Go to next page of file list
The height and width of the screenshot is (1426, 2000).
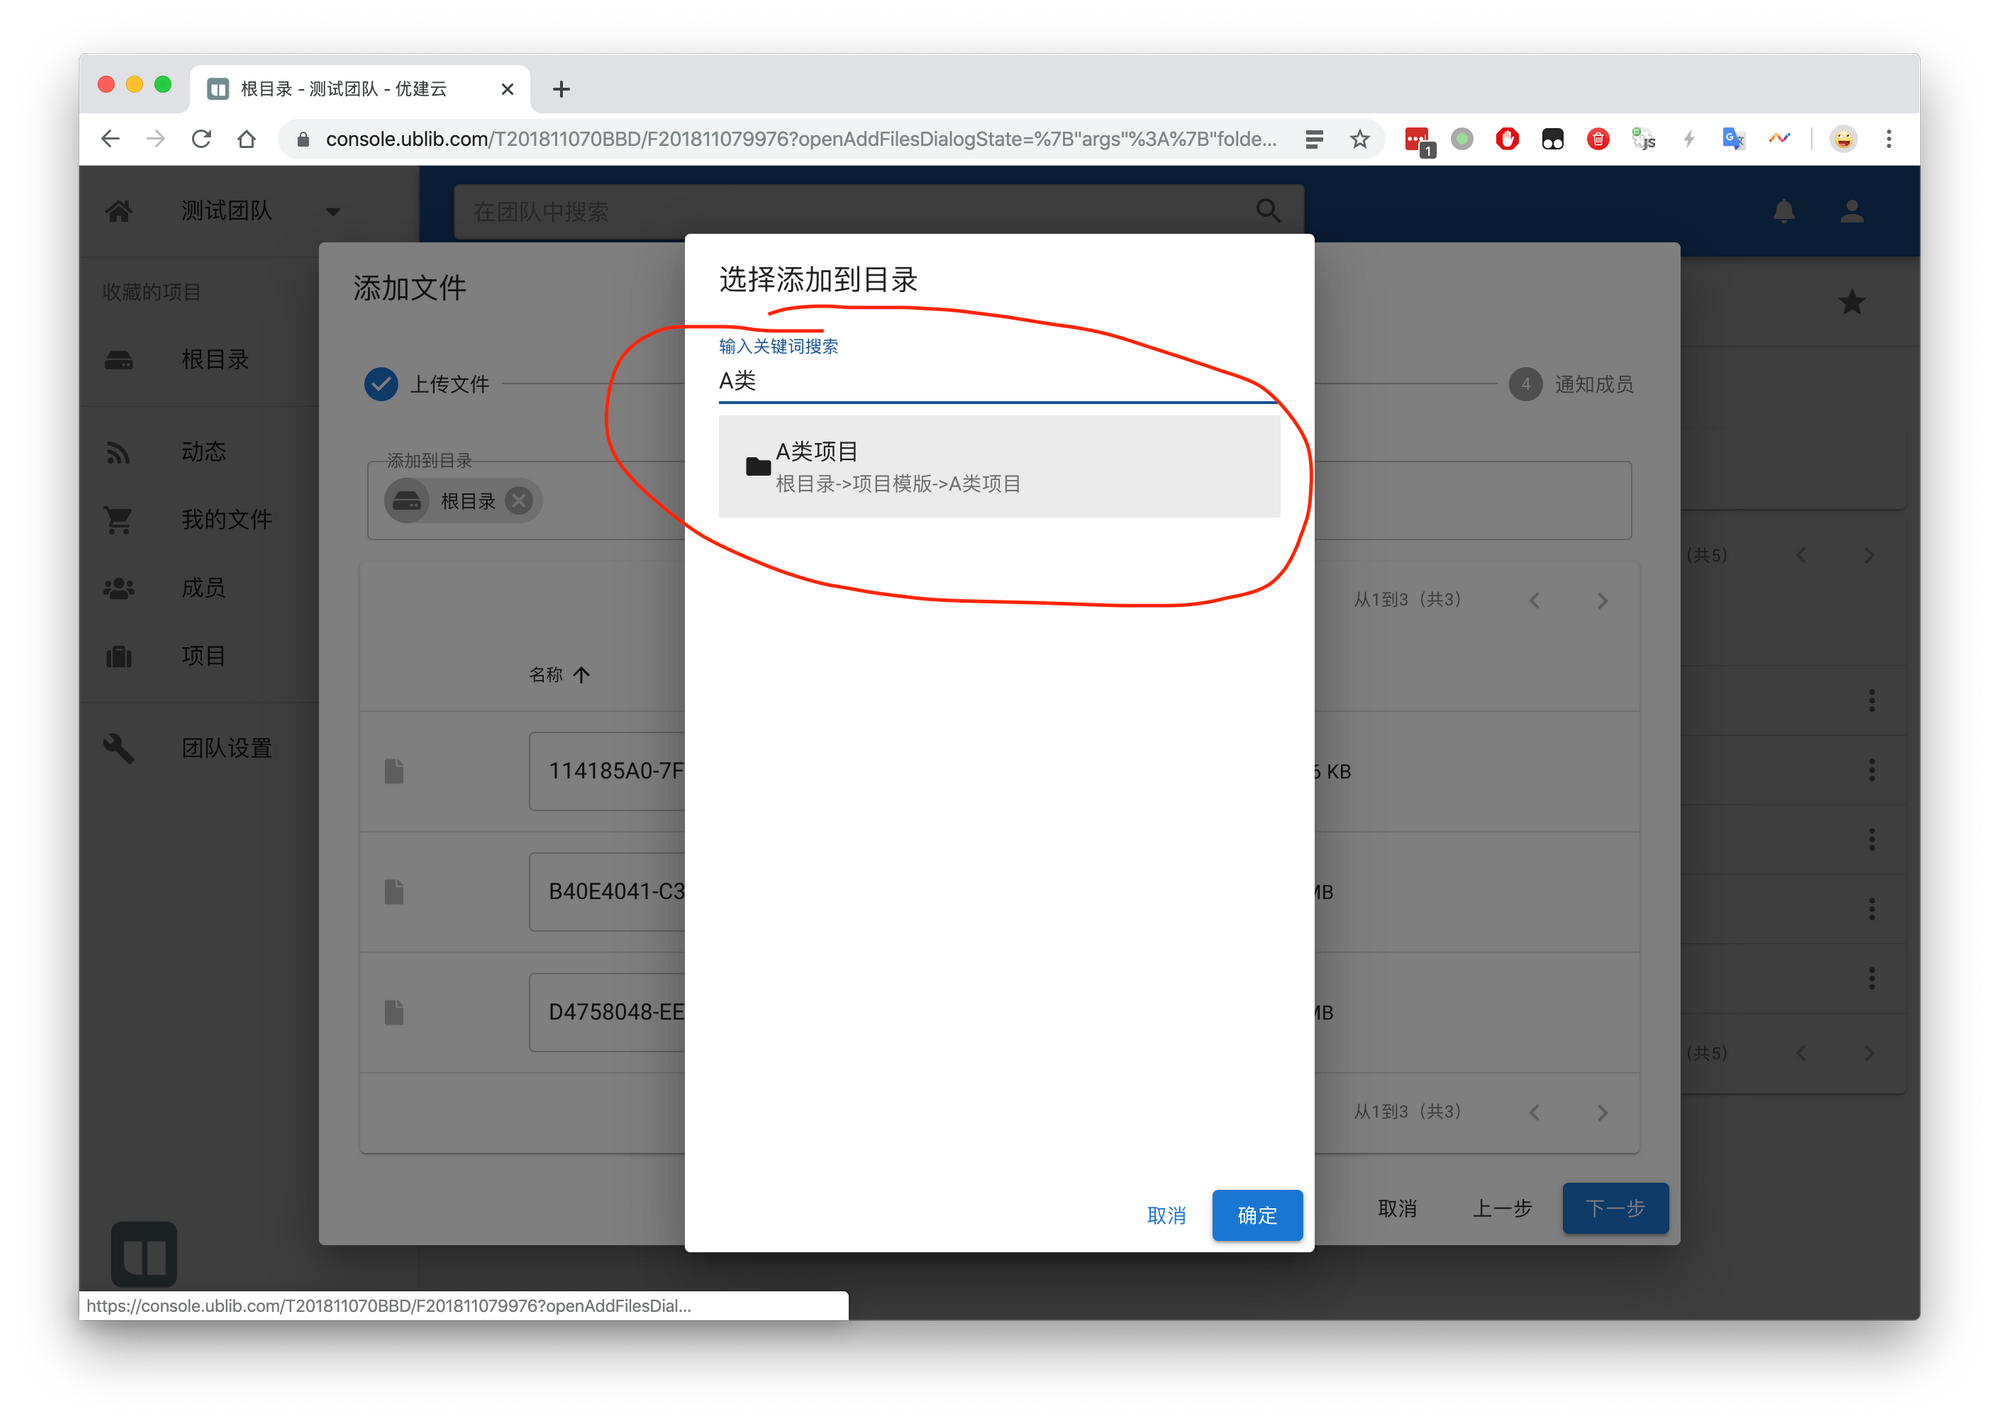pos(1602,601)
